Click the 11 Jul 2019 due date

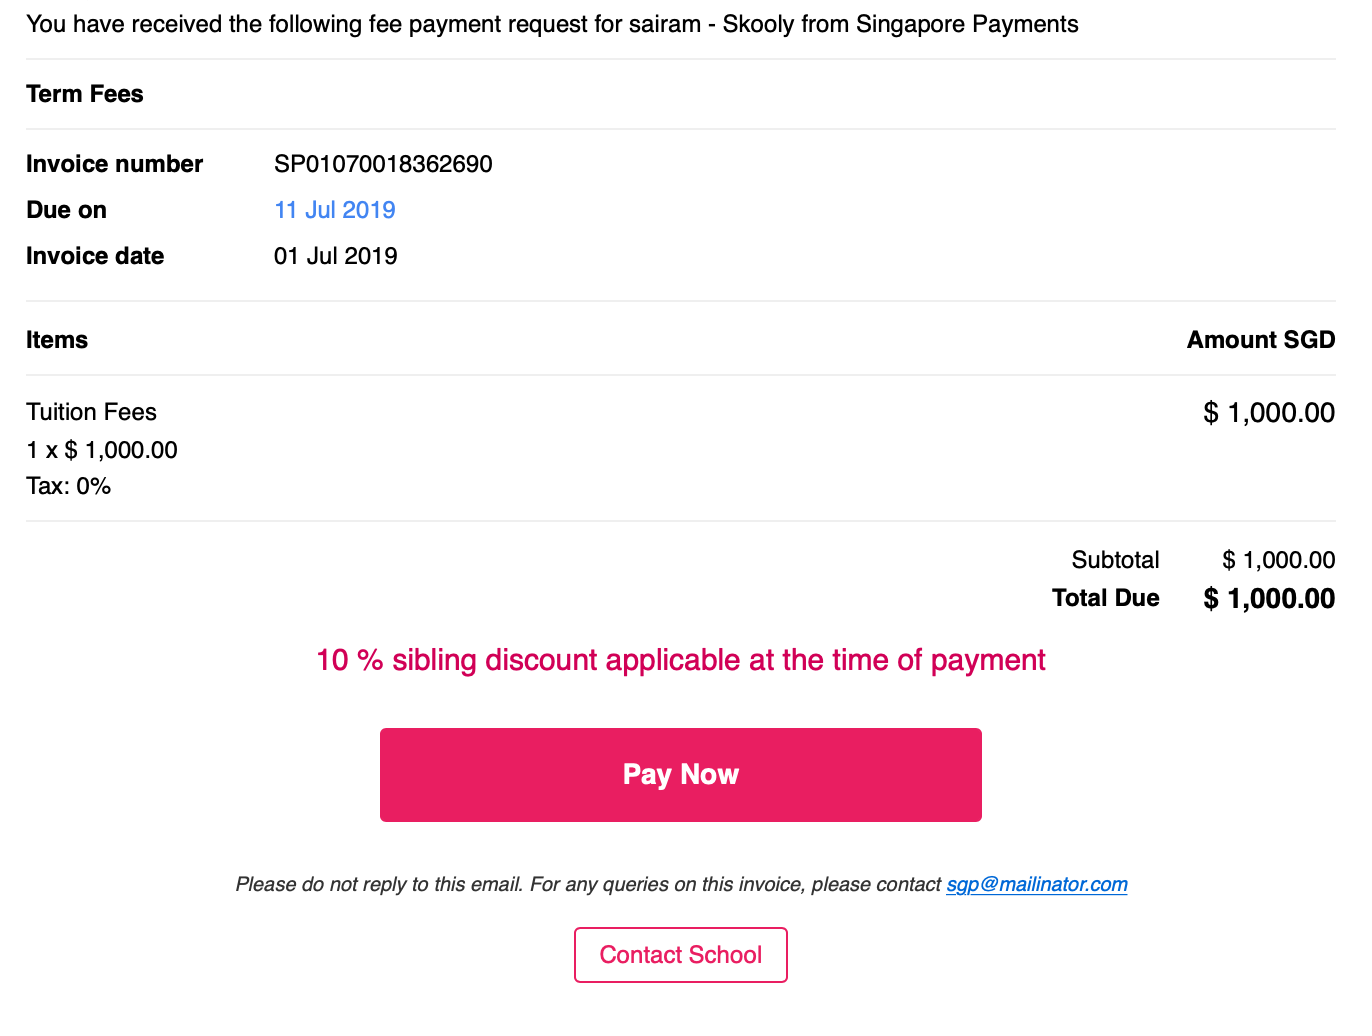[335, 210]
